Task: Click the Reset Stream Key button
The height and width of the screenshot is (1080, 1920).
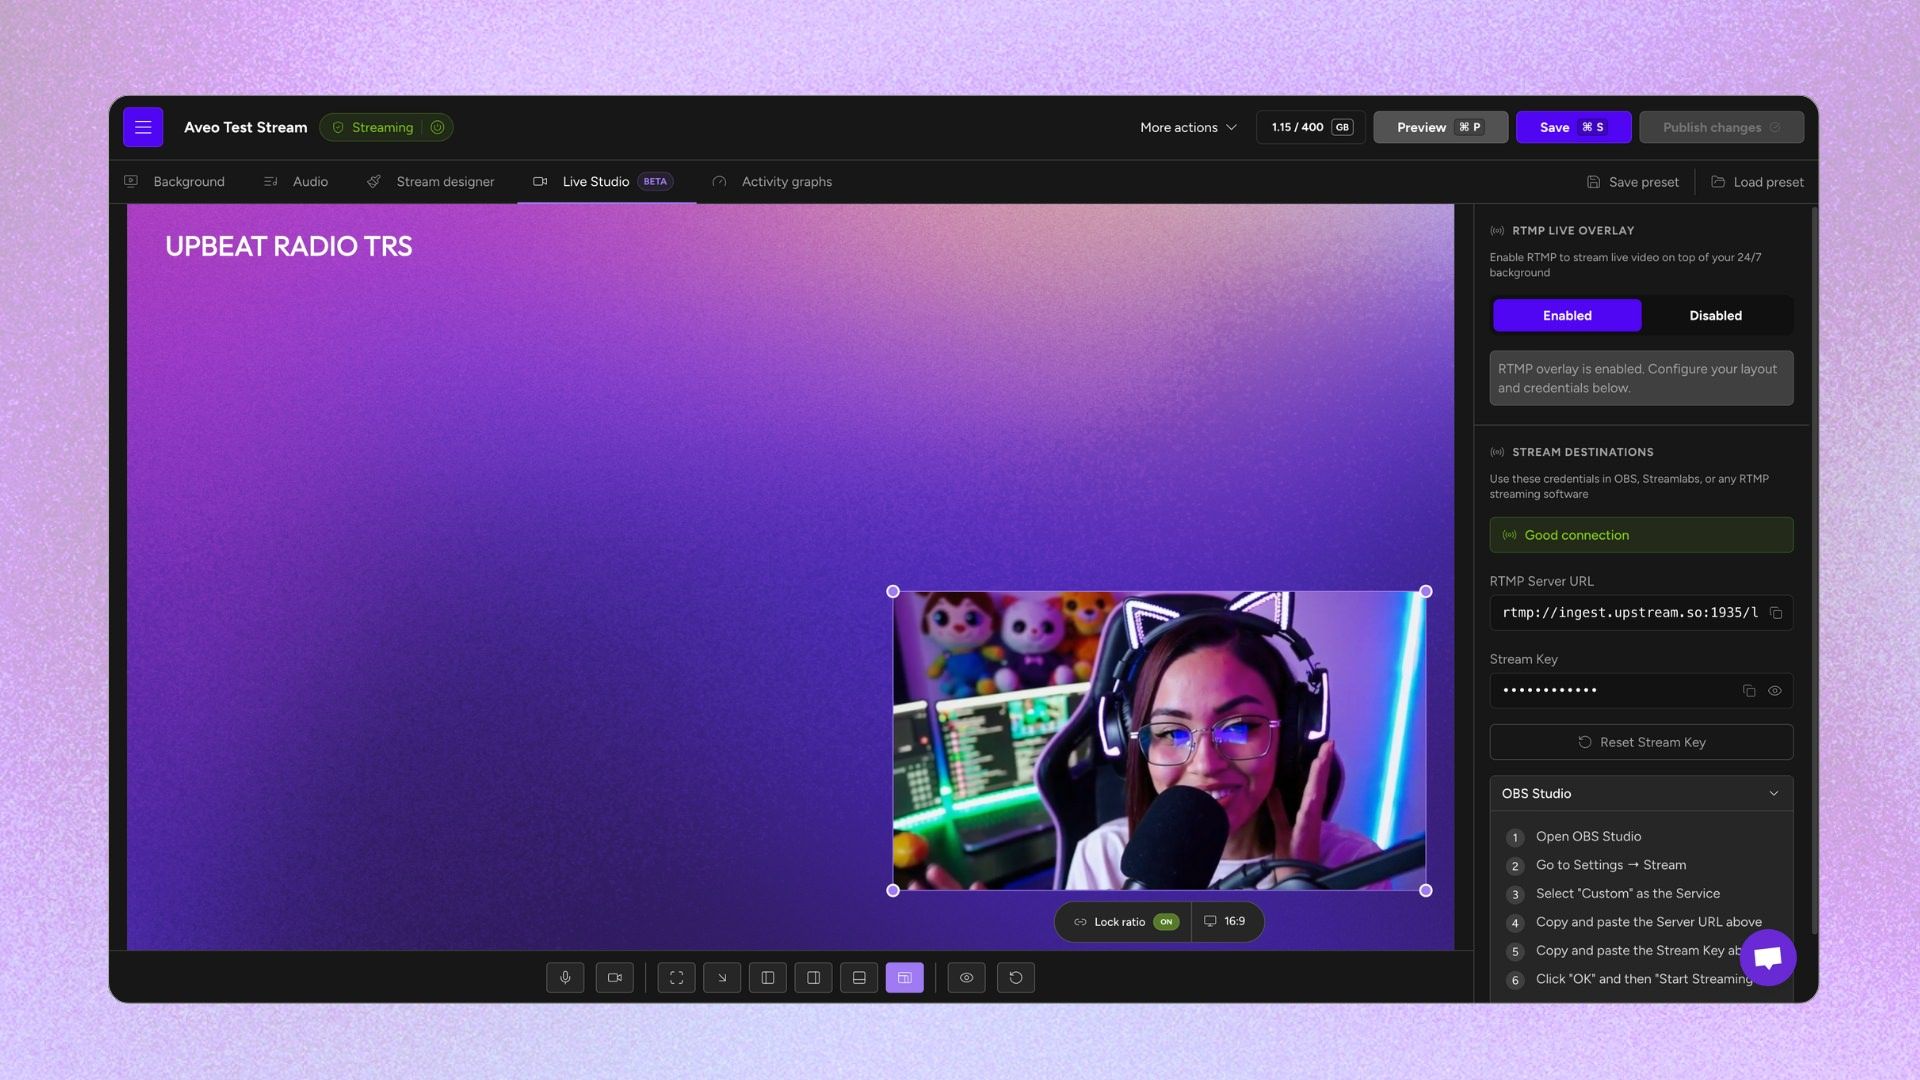Action: pyautogui.click(x=1640, y=742)
